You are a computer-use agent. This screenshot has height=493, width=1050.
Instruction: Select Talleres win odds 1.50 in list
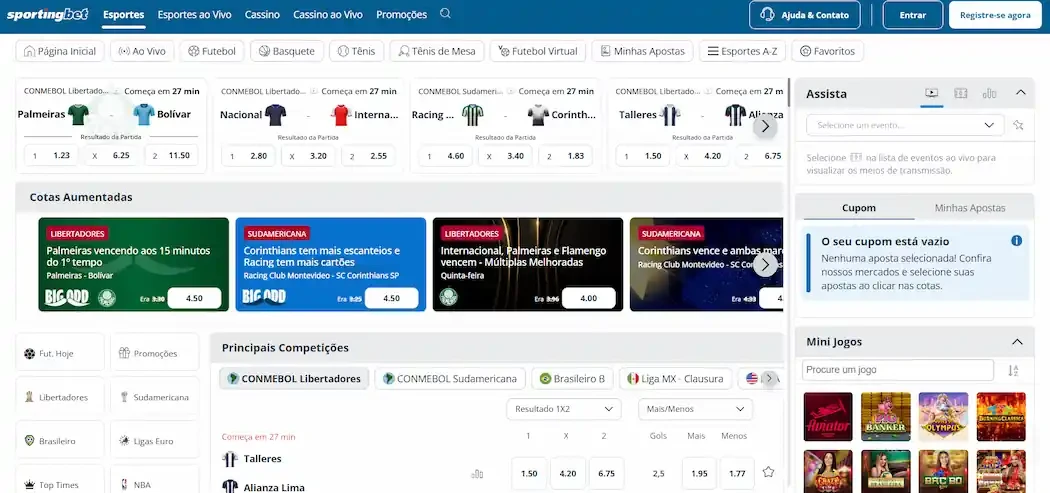(x=529, y=474)
